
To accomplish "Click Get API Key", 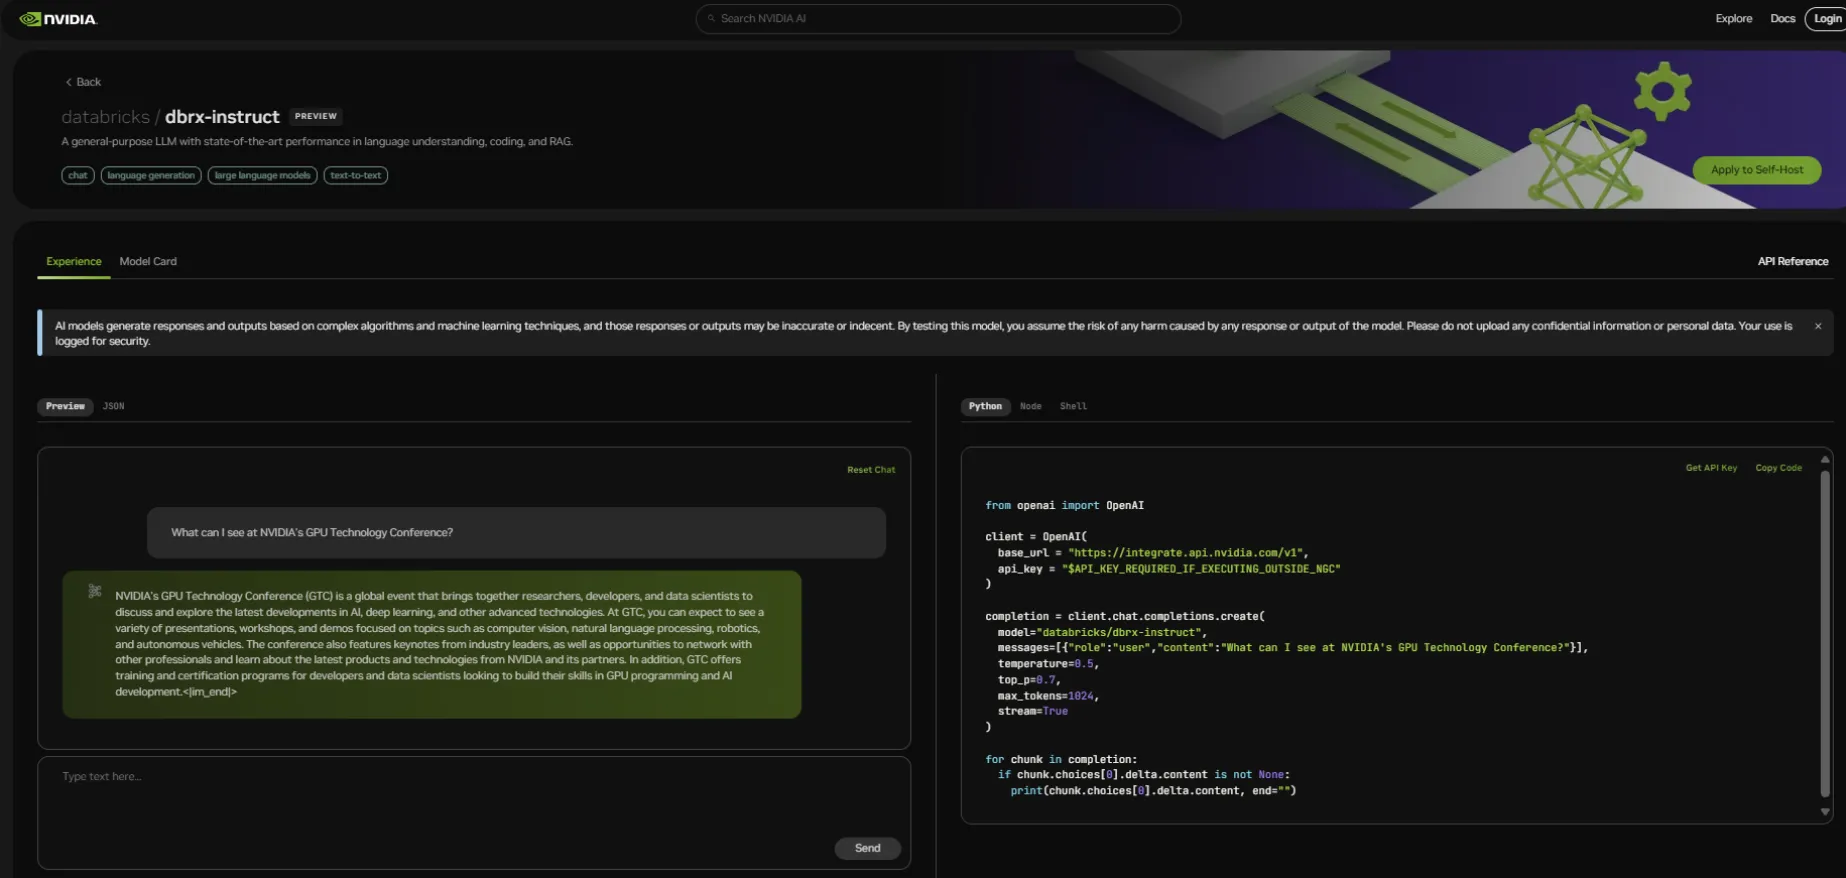I will [x=1711, y=468].
